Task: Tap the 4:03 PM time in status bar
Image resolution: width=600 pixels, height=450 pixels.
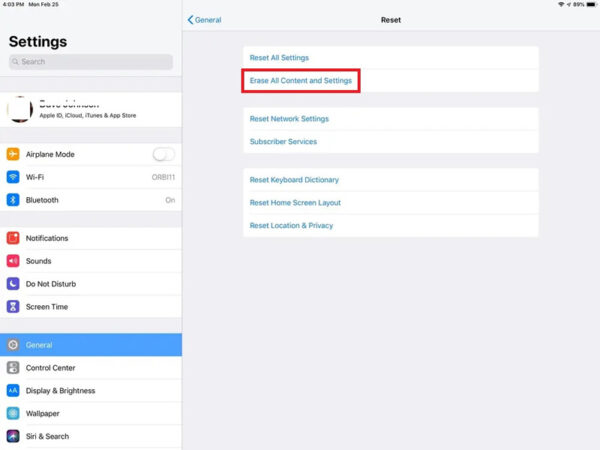Action: pos(13,5)
